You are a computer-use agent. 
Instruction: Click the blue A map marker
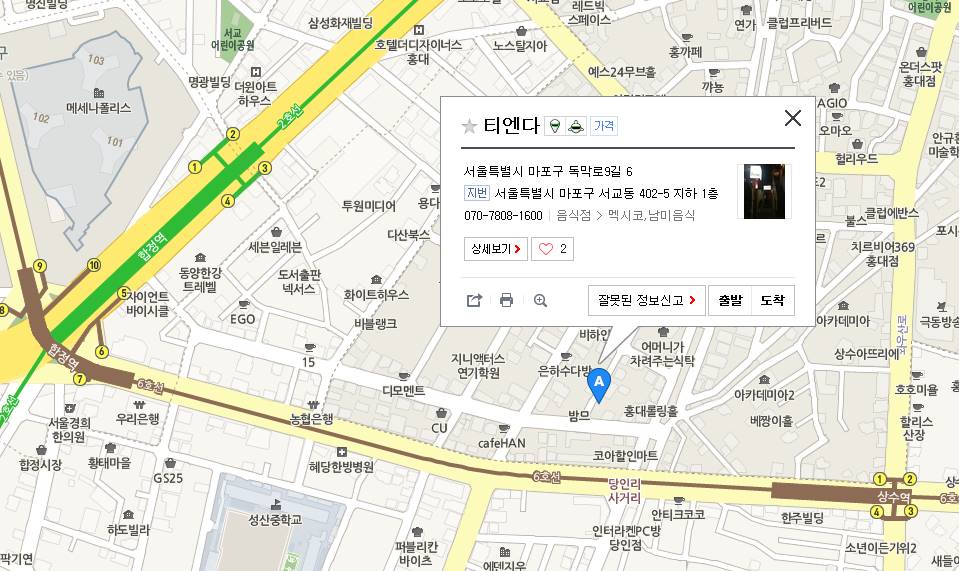point(599,385)
